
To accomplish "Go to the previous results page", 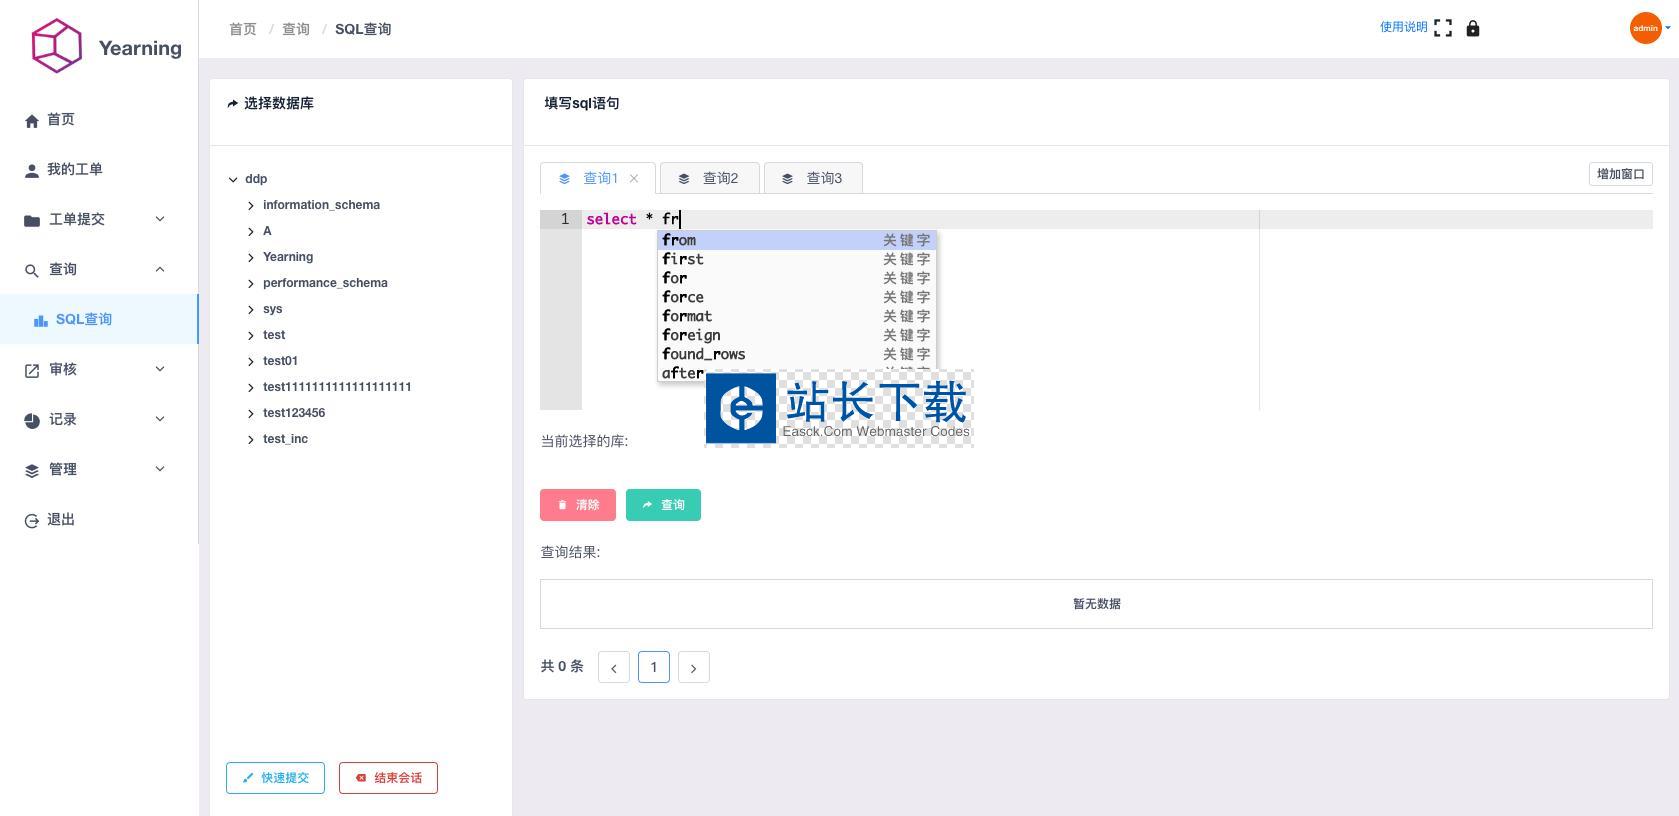I will coord(614,667).
